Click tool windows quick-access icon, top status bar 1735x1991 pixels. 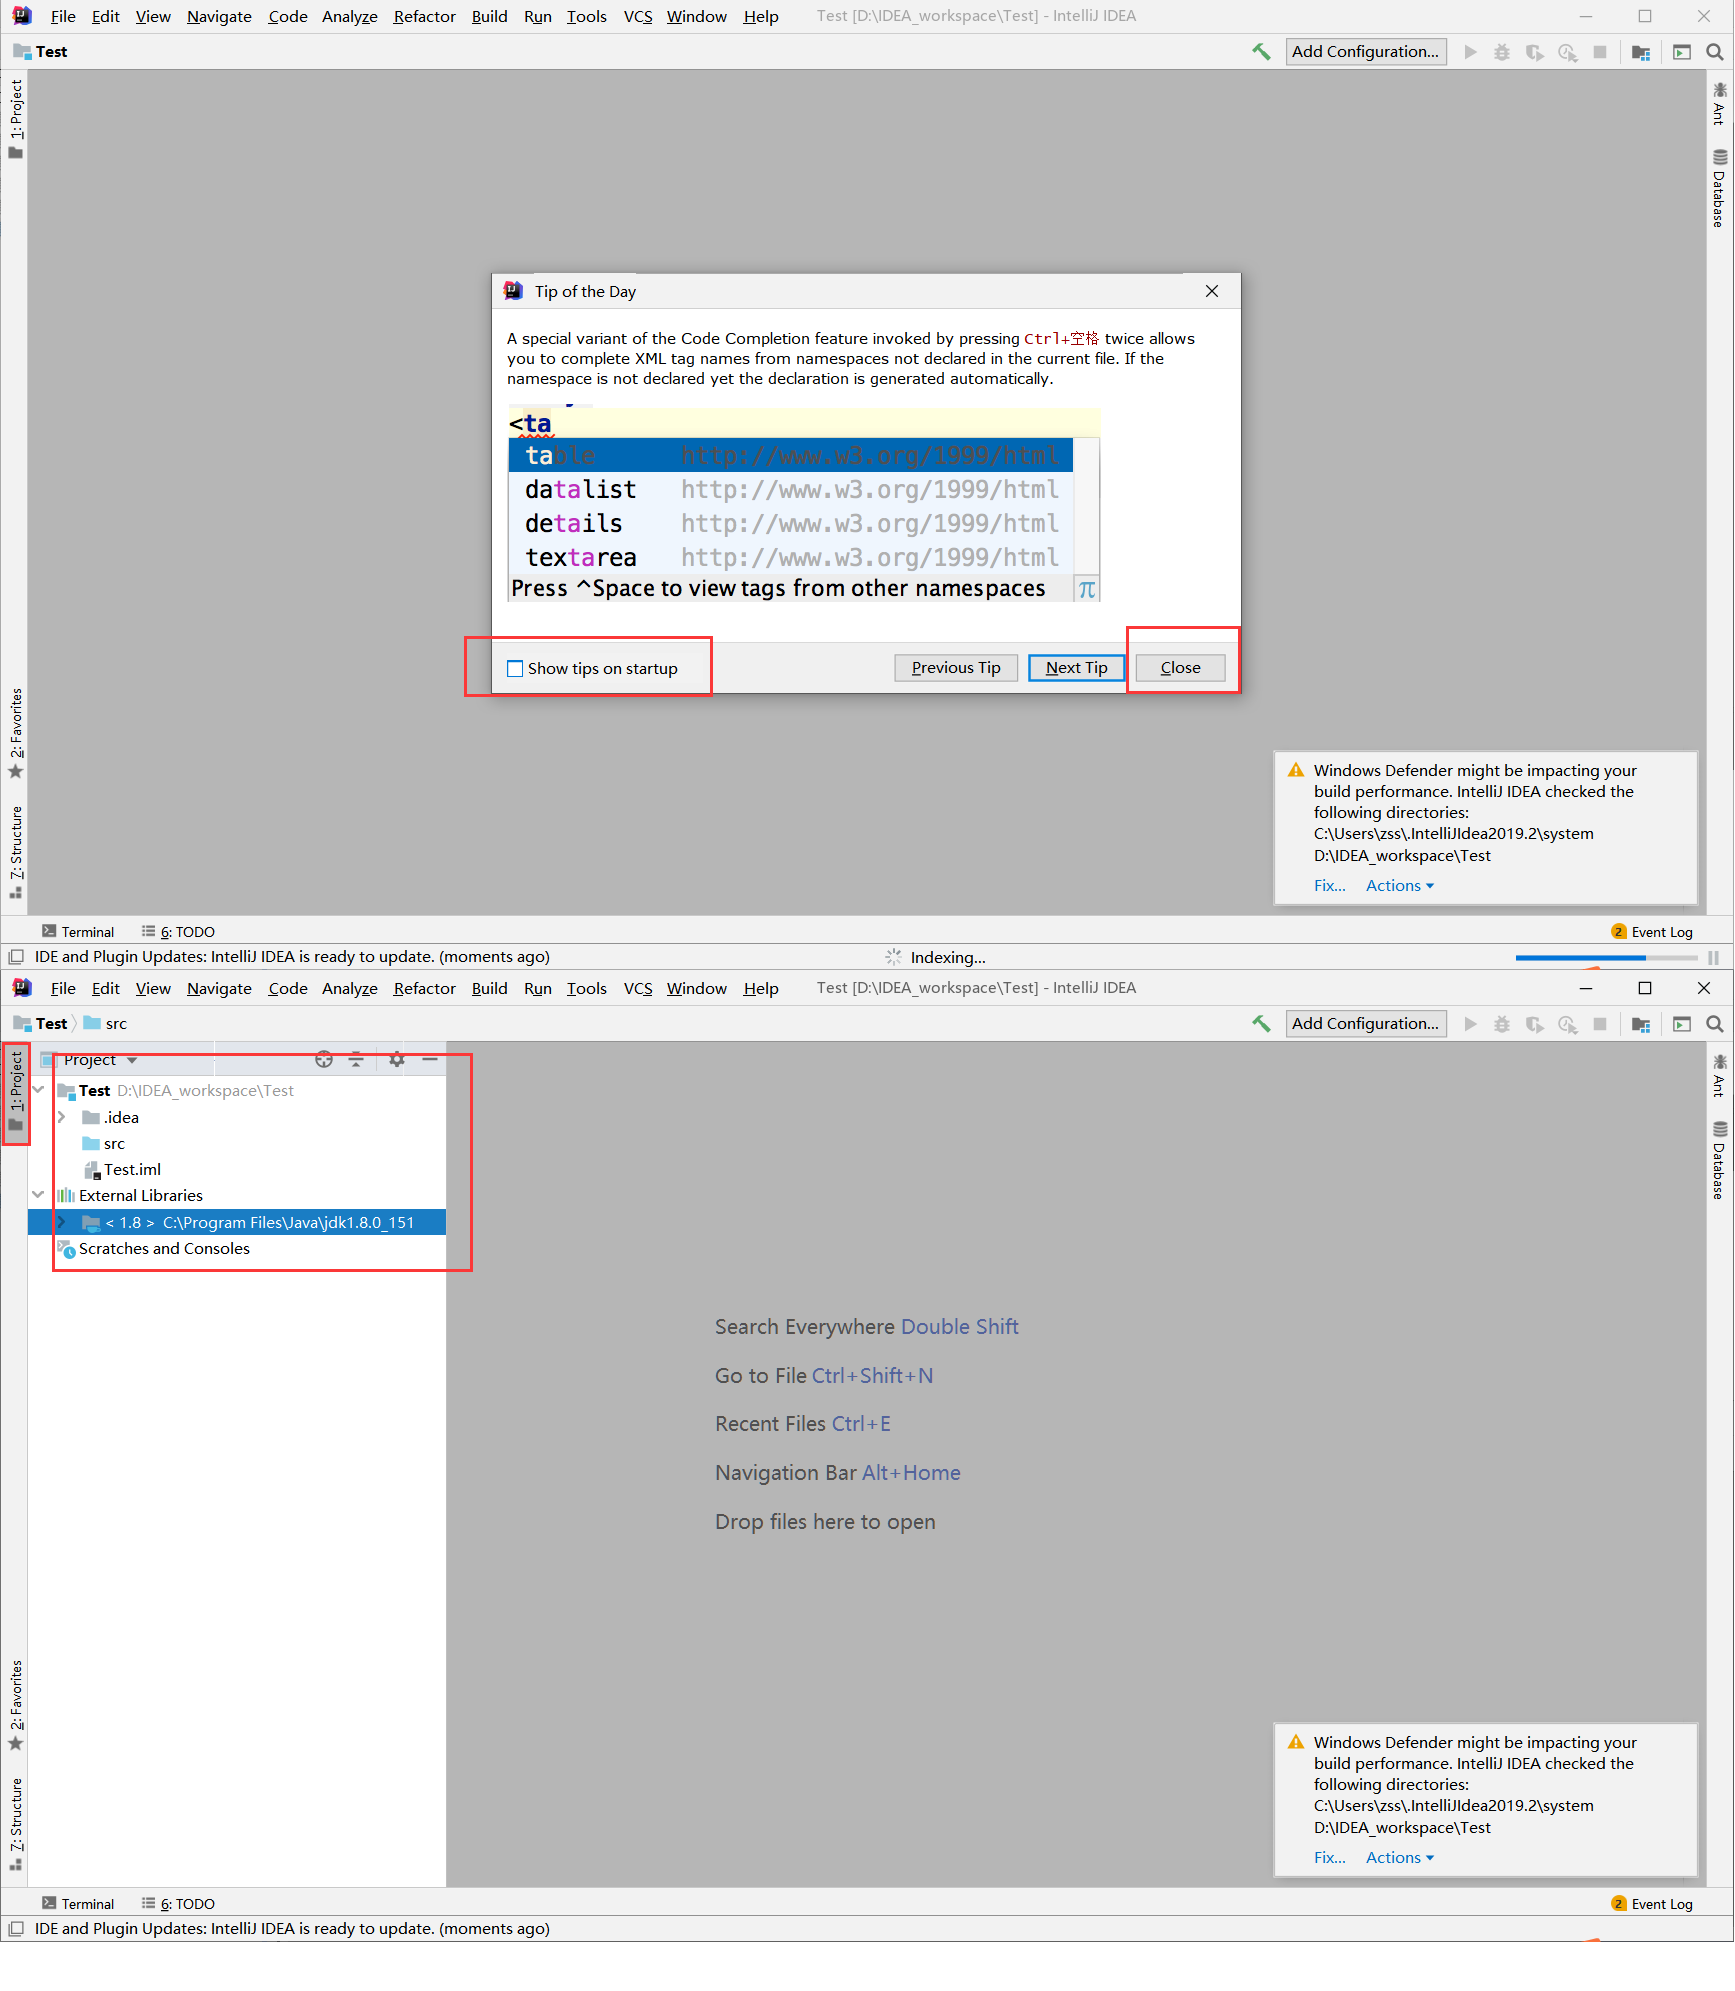point(16,957)
